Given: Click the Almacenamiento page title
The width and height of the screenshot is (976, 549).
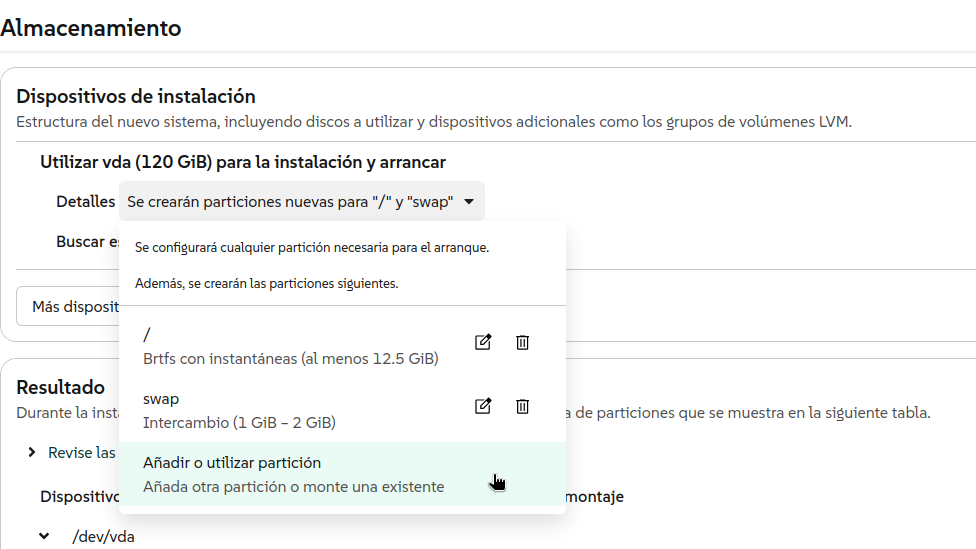Looking at the screenshot, I should tap(91, 28).
